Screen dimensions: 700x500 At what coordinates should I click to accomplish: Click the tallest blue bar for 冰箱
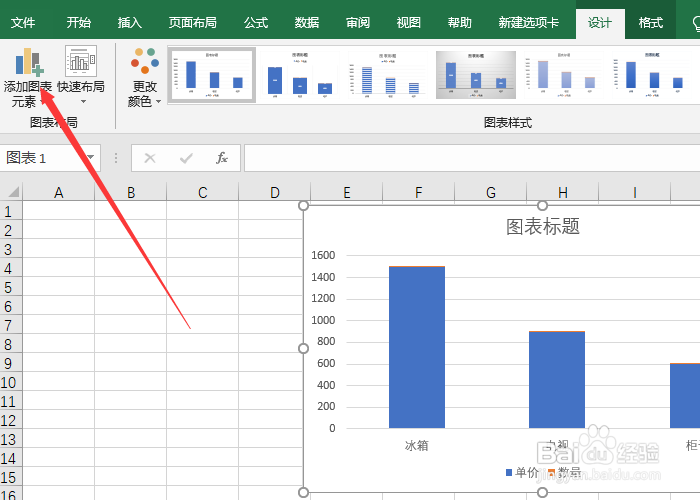click(x=417, y=347)
